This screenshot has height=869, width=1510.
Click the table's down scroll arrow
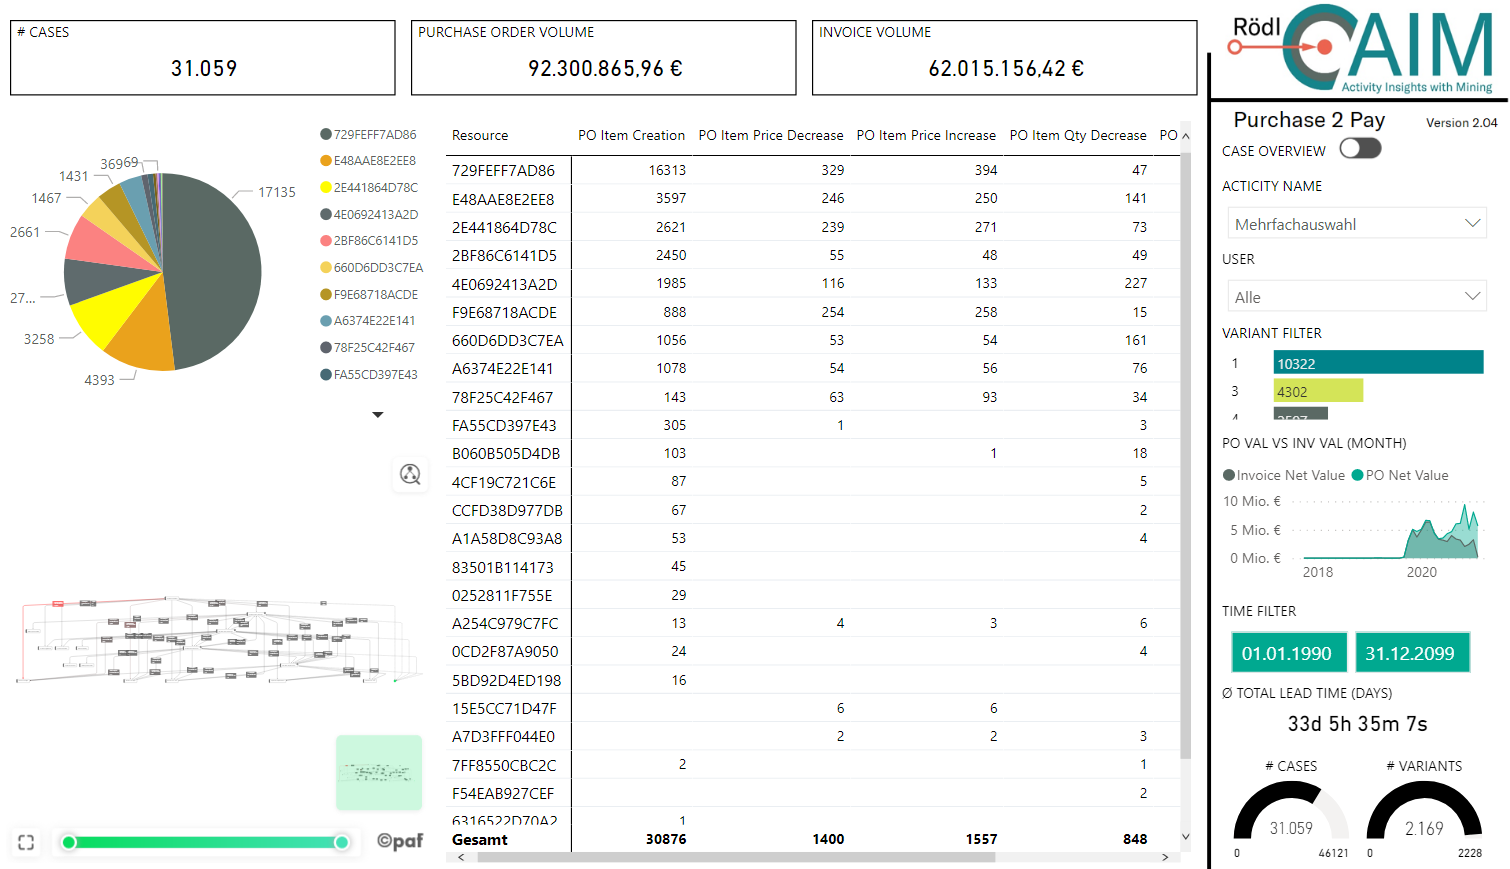[1185, 838]
